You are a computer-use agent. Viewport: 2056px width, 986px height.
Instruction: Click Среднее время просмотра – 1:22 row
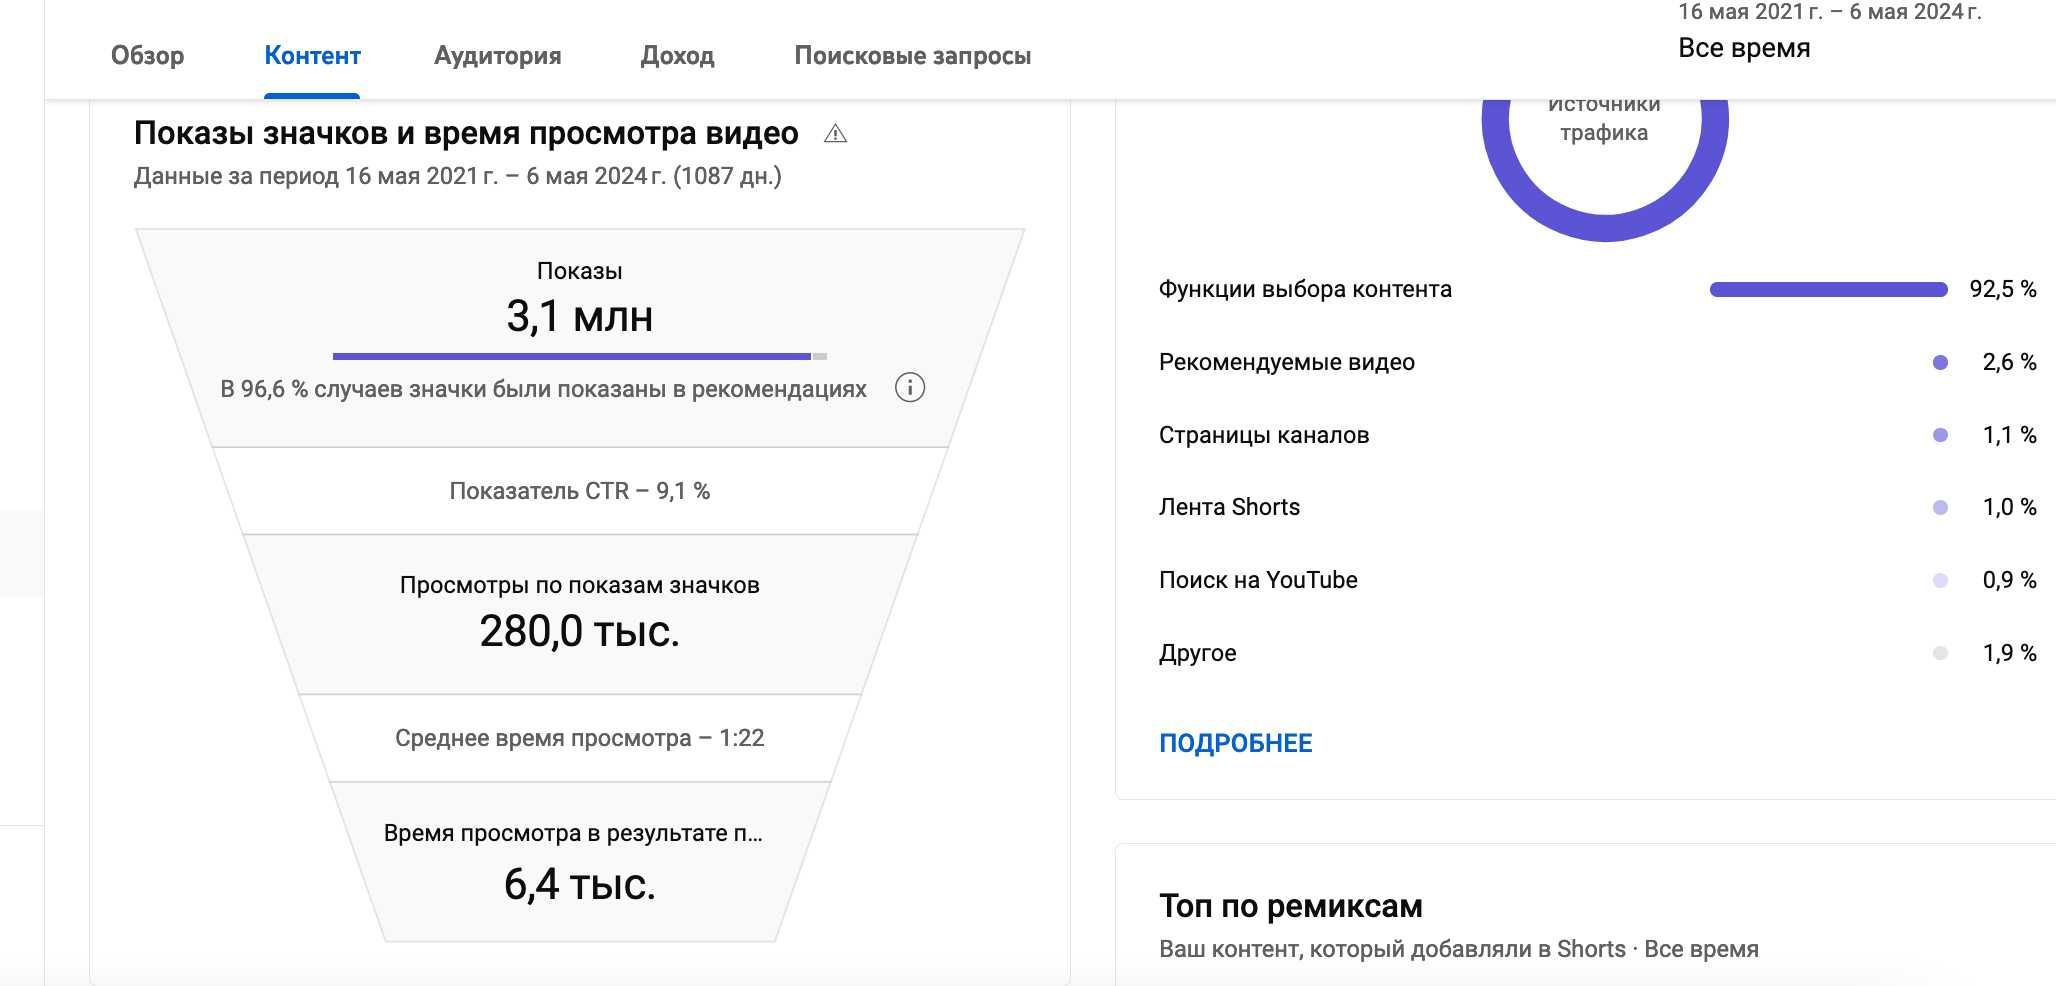[x=580, y=738]
